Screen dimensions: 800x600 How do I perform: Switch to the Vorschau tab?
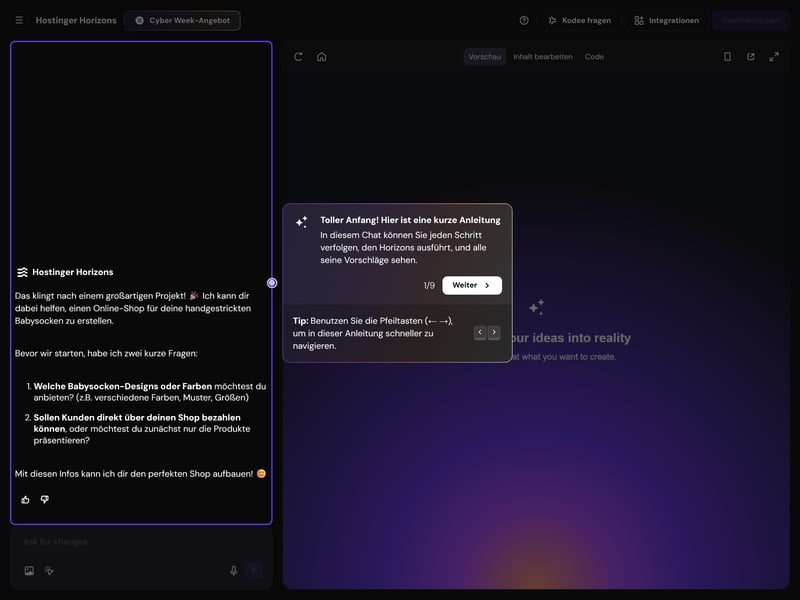pyautogui.click(x=485, y=57)
